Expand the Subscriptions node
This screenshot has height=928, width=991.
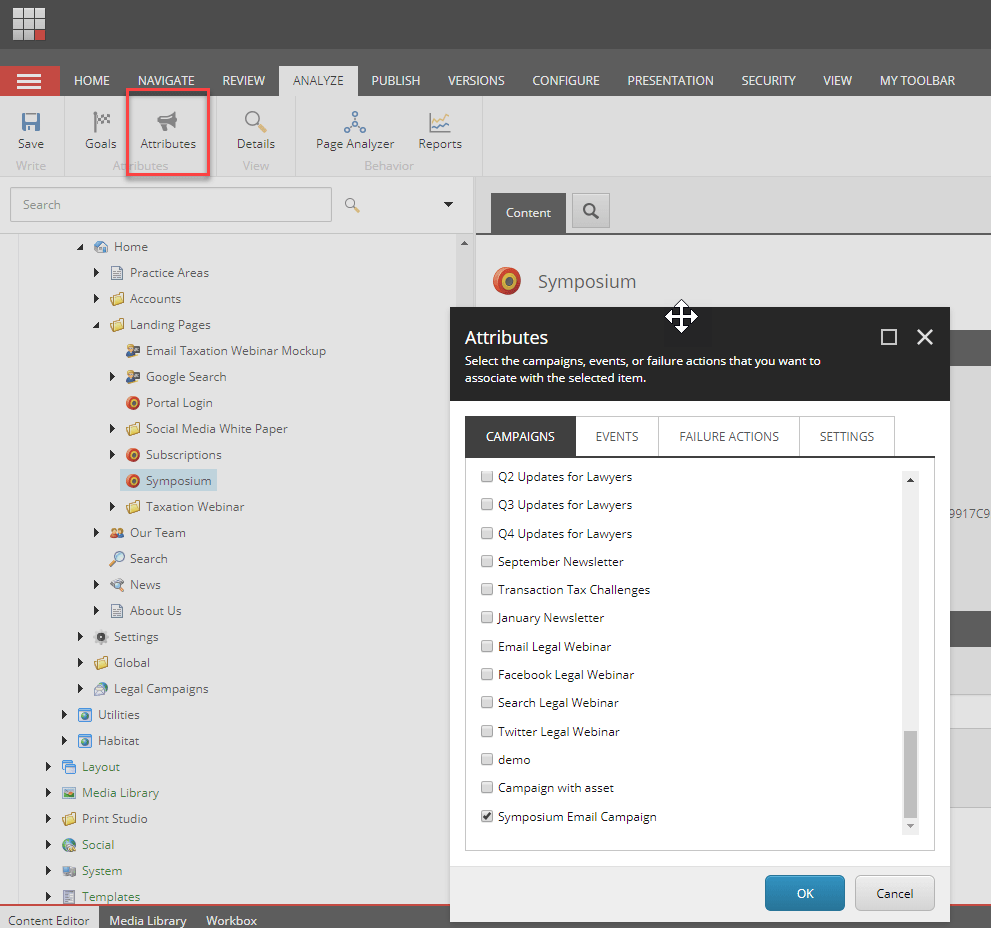[112, 455]
